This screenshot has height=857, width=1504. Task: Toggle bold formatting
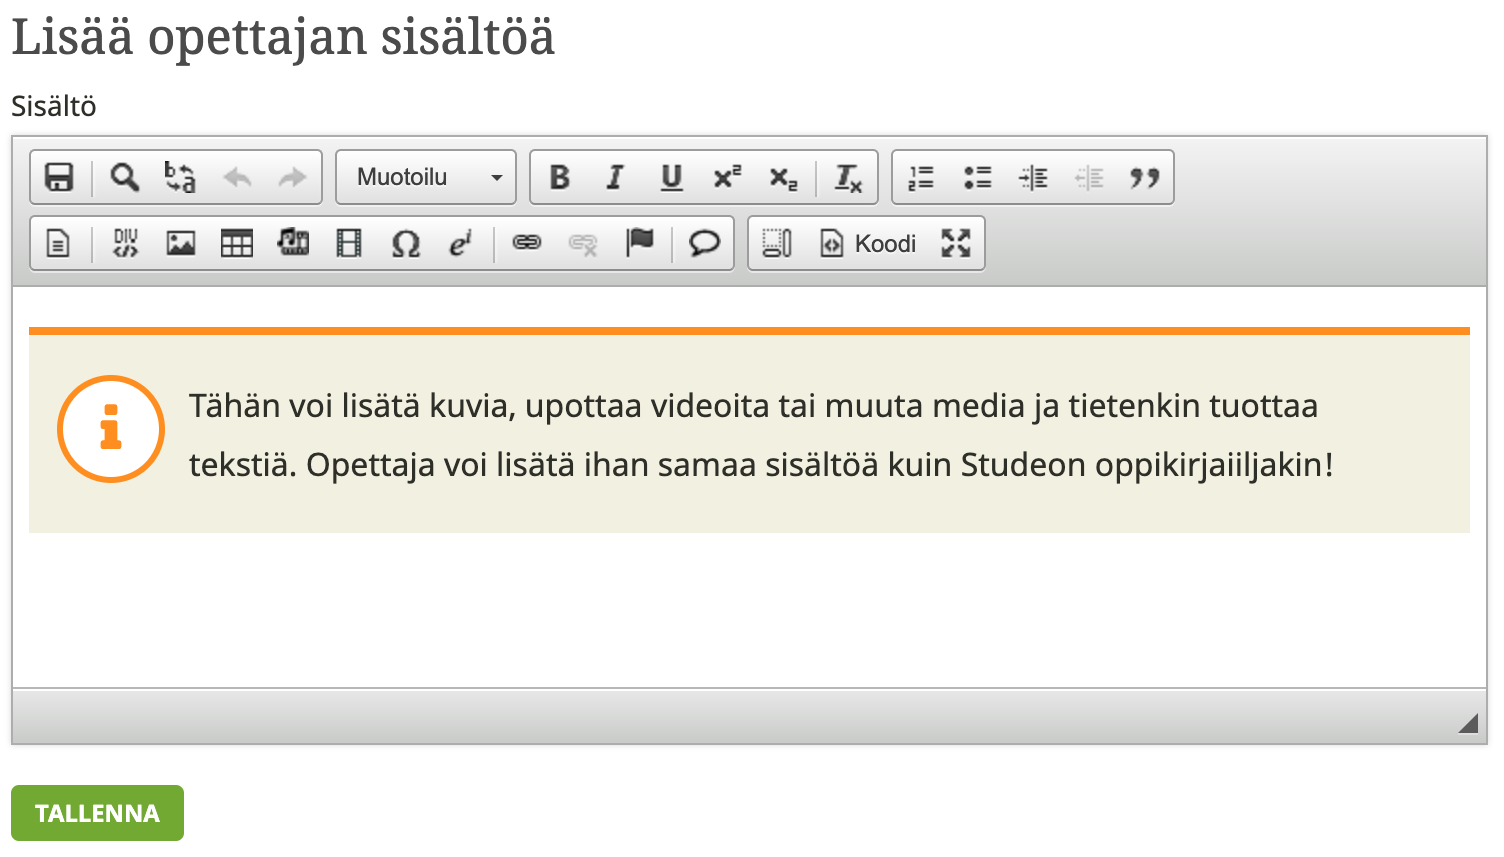560,177
